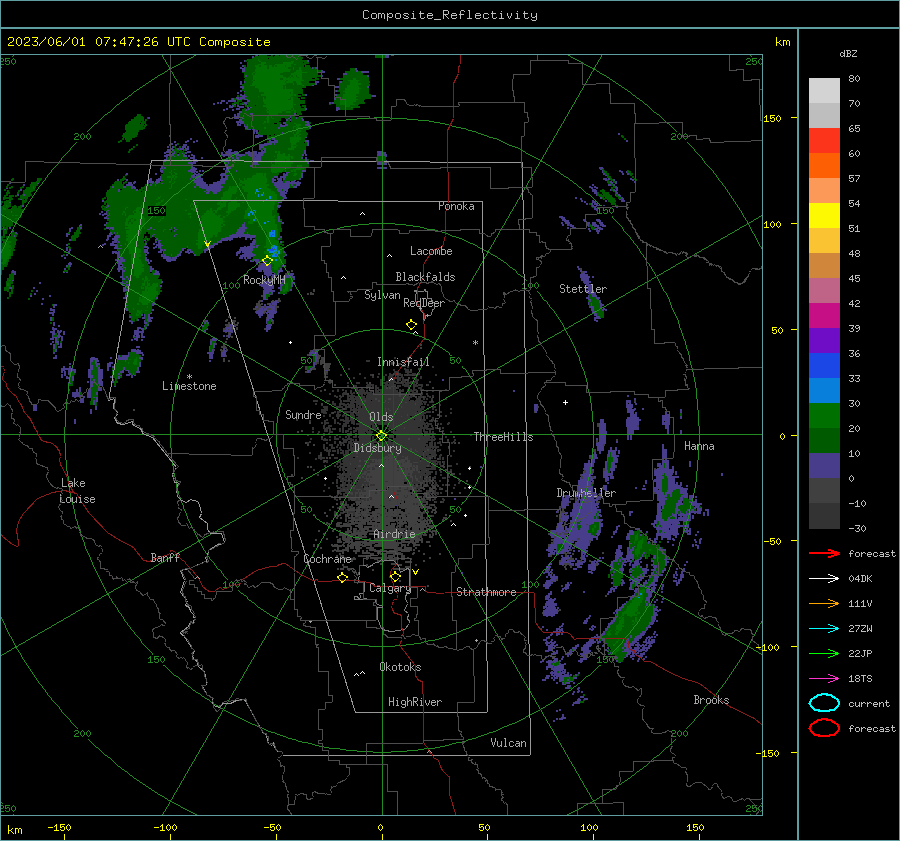This screenshot has height=841, width=900.
Task: Select the dark orange 57-60 dBZ swatch
Action: pyautogui.click(x=824, y=165)
